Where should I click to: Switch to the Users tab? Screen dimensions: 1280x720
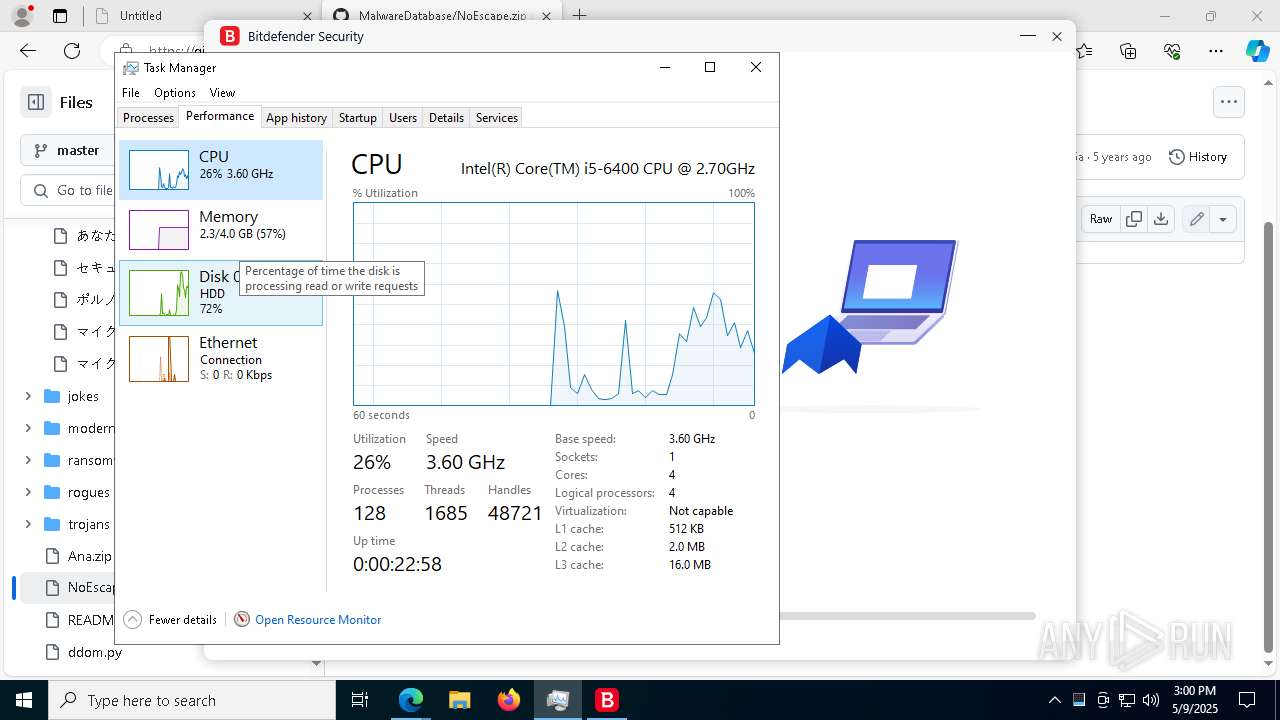403,118
